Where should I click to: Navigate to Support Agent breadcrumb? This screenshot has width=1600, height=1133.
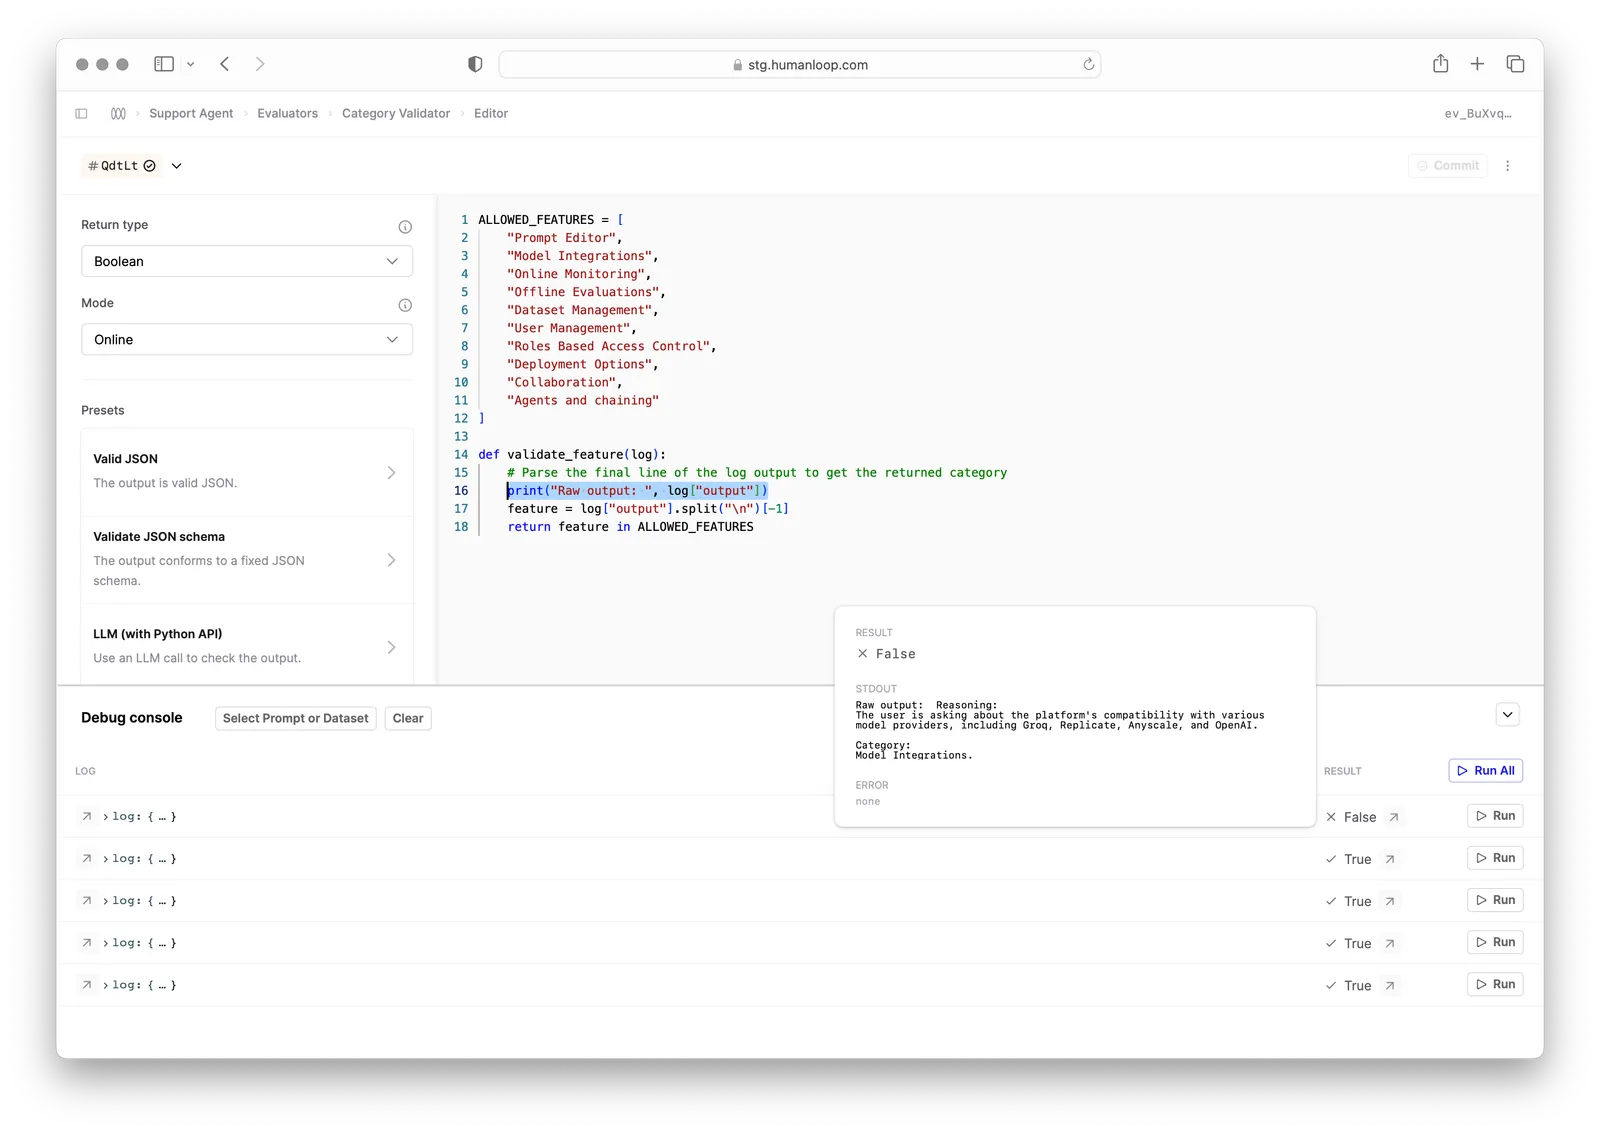(191, 114)
